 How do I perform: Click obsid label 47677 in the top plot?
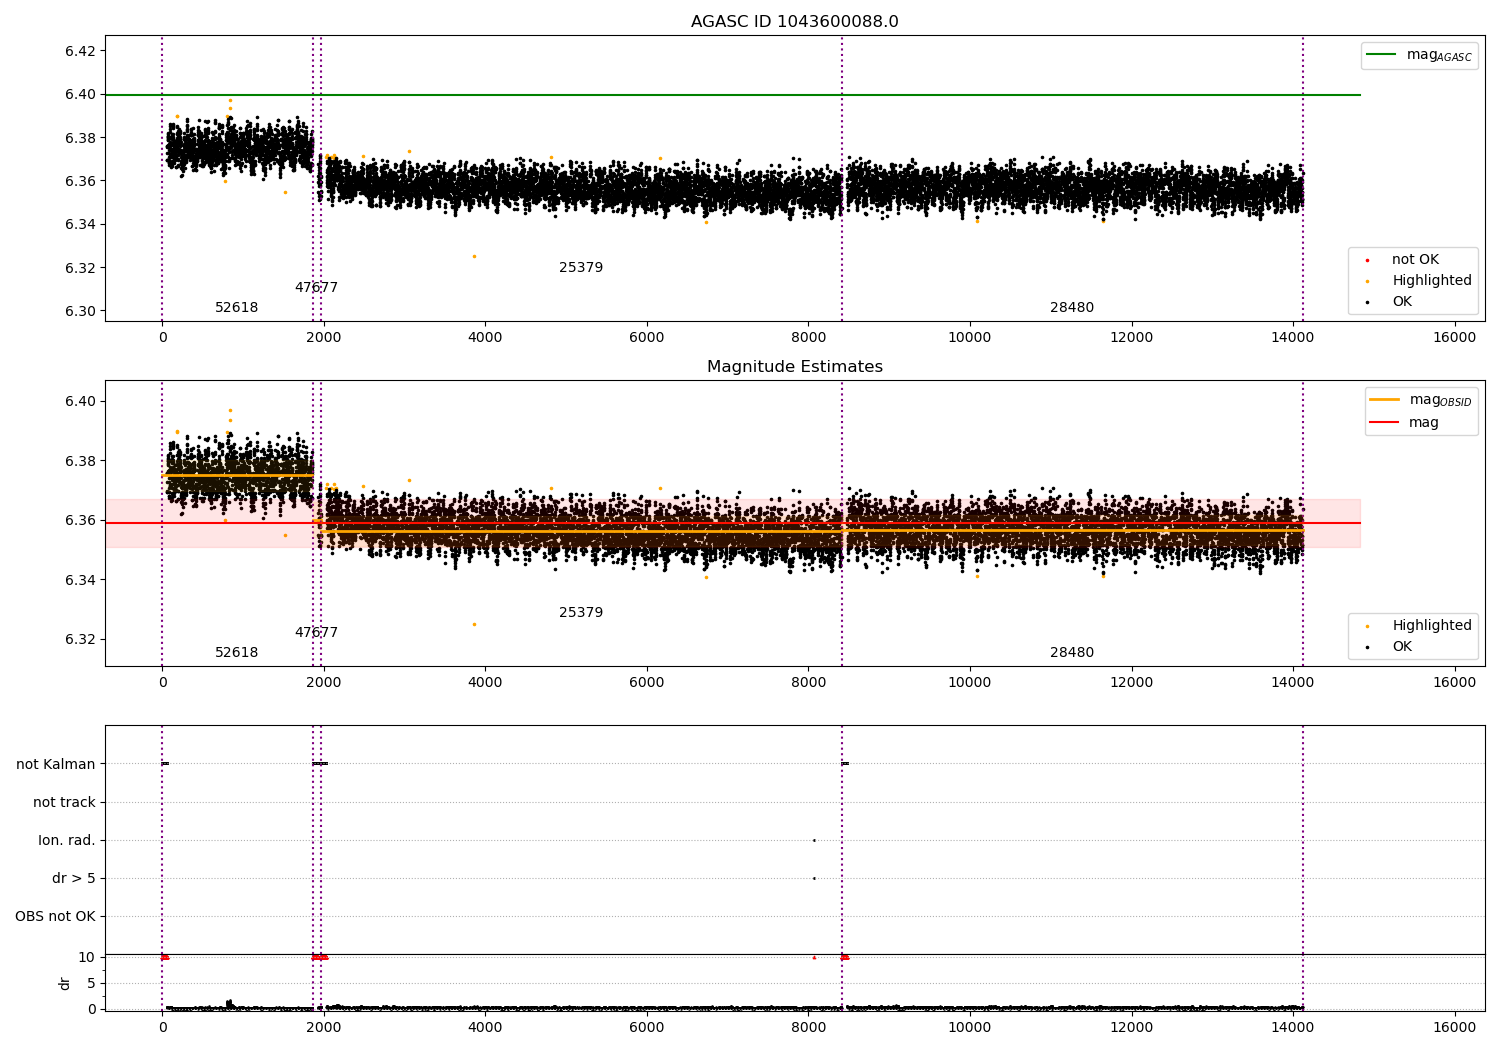pyautogui.click(x=316, y=288)
